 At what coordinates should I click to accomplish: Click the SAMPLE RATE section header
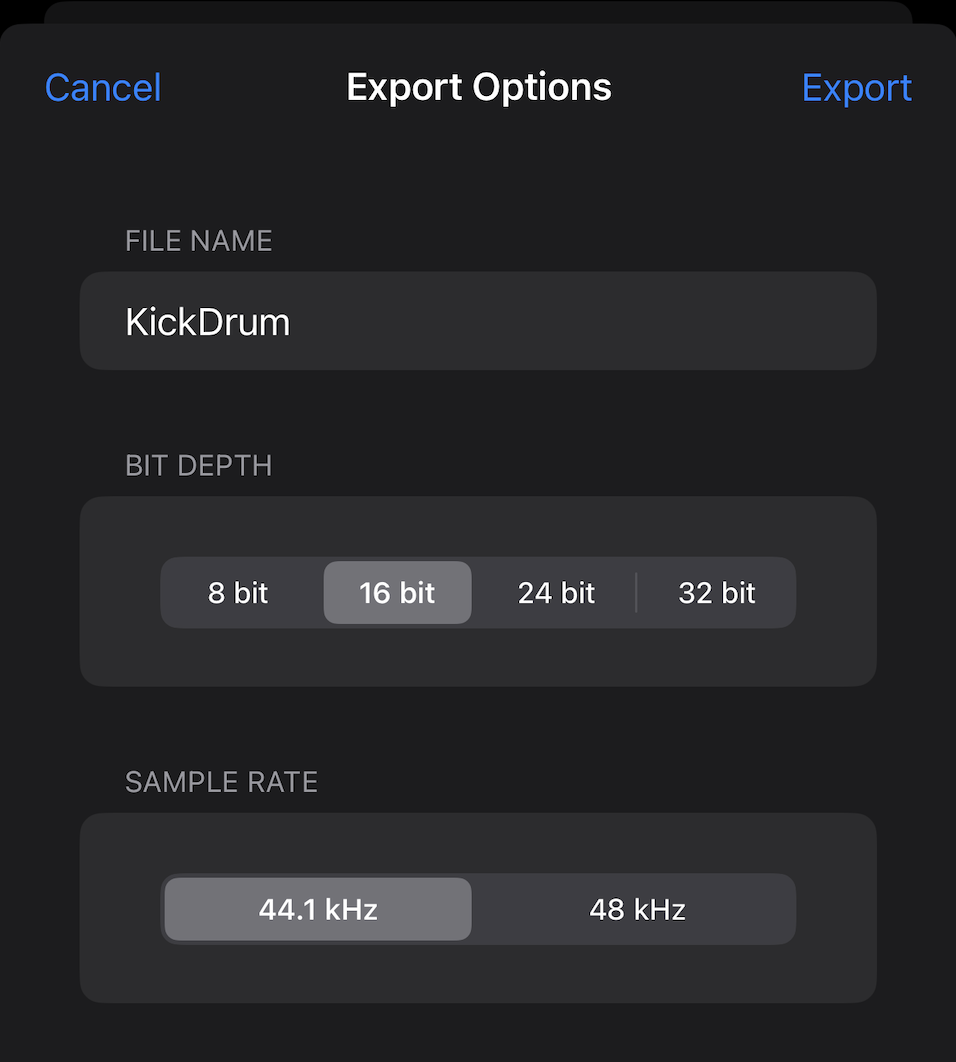pos(221,782)
